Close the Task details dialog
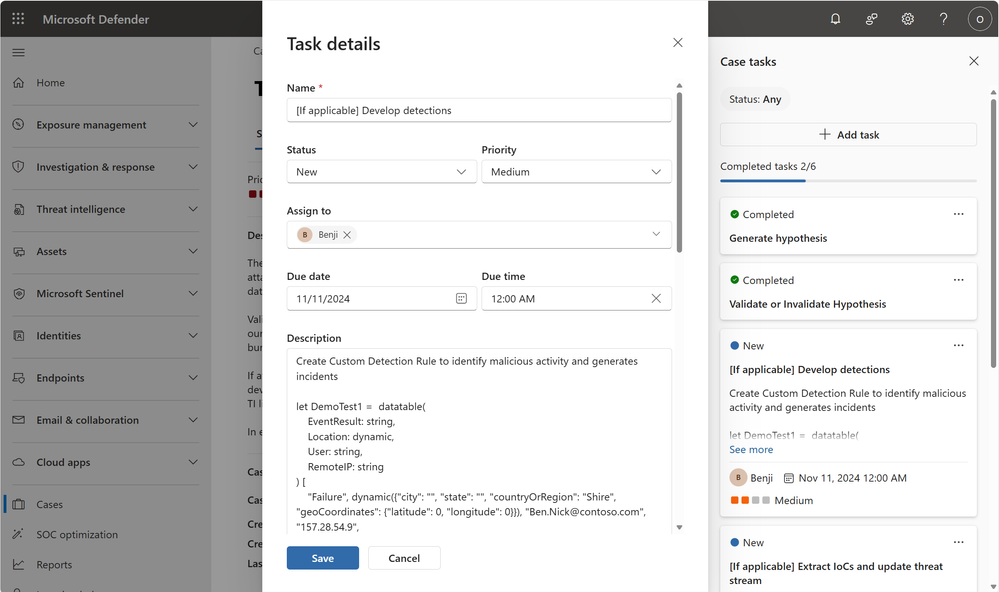 tap(678, 43)
